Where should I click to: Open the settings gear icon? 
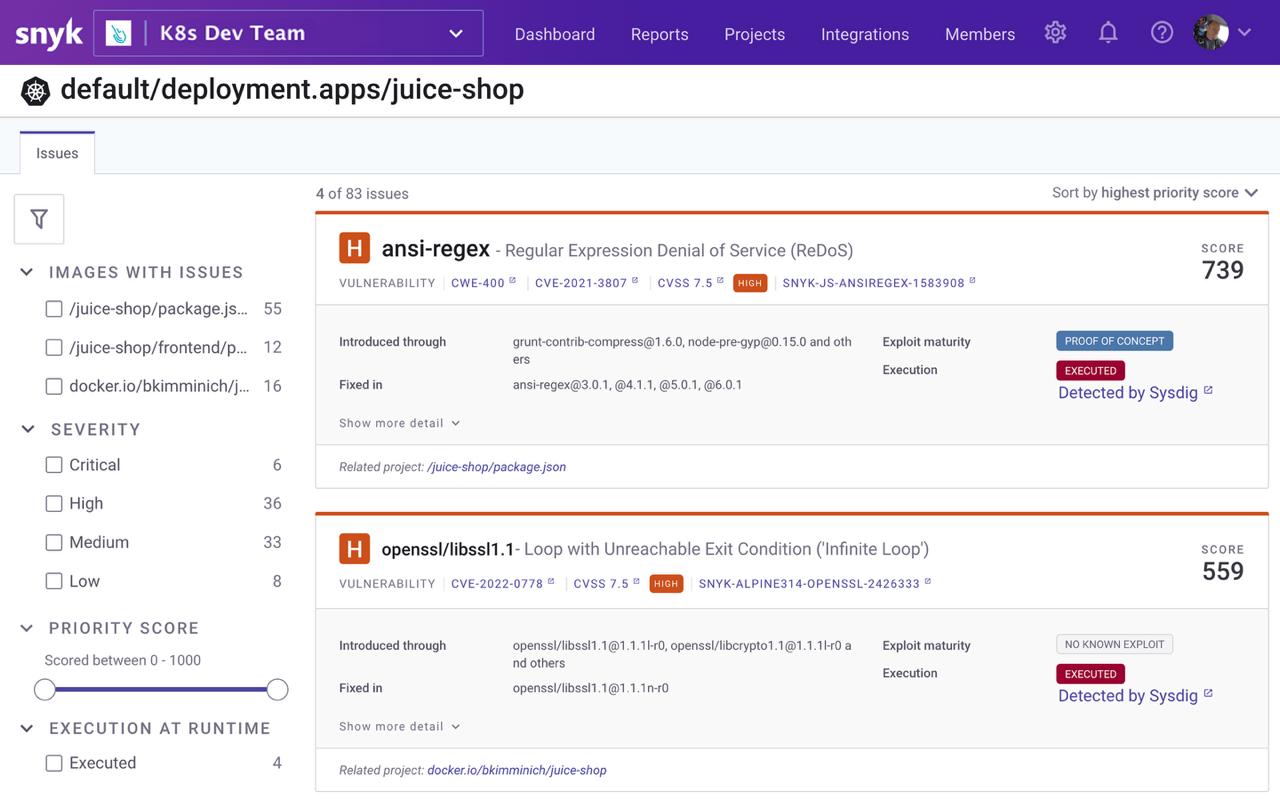(1055, 33)
